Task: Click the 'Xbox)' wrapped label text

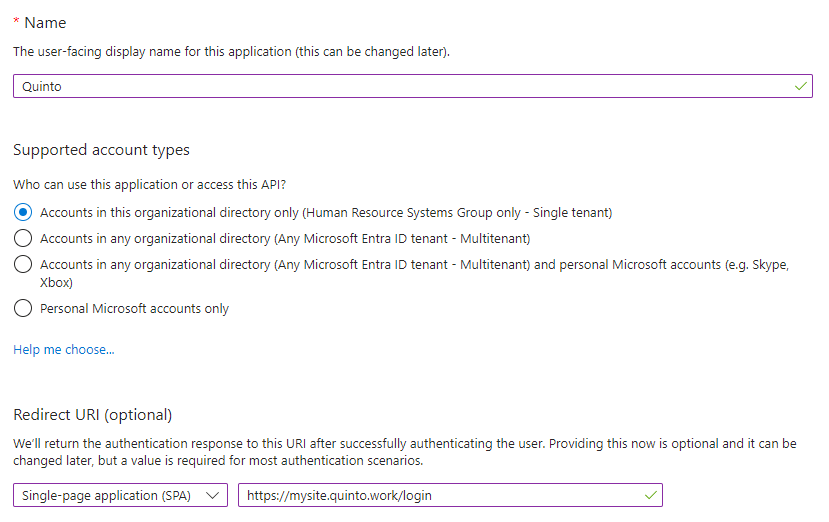Action: pos(58,282)
